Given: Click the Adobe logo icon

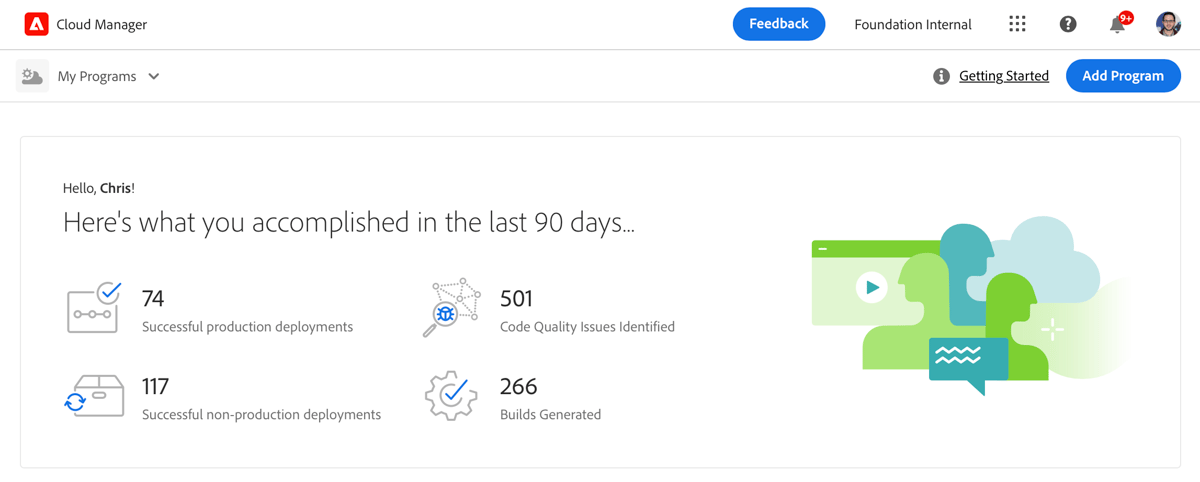Looking at the screenshot, I should click(36, 24).
